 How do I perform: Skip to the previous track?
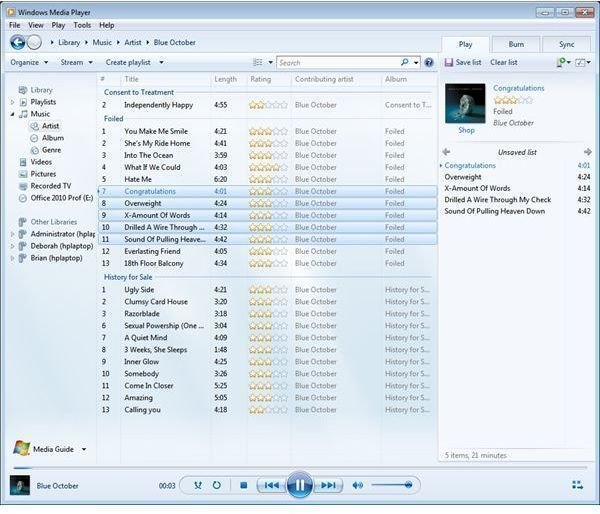click(x=271, y=485)
